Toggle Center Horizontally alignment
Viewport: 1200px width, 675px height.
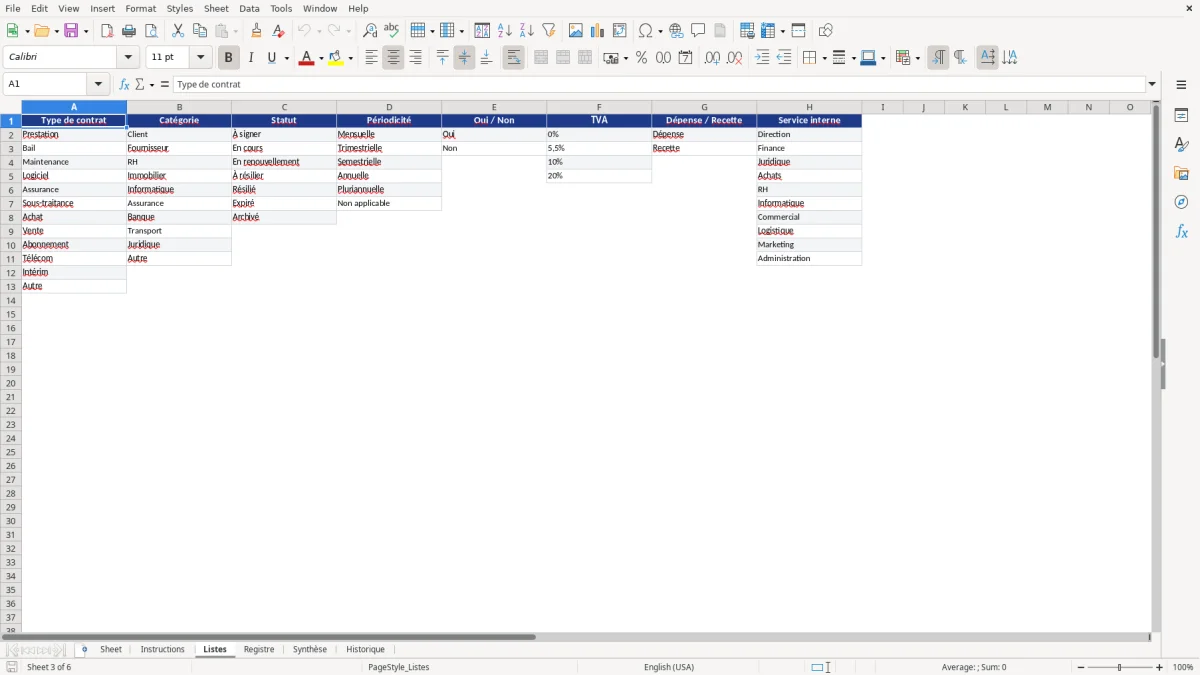[394, 58]
